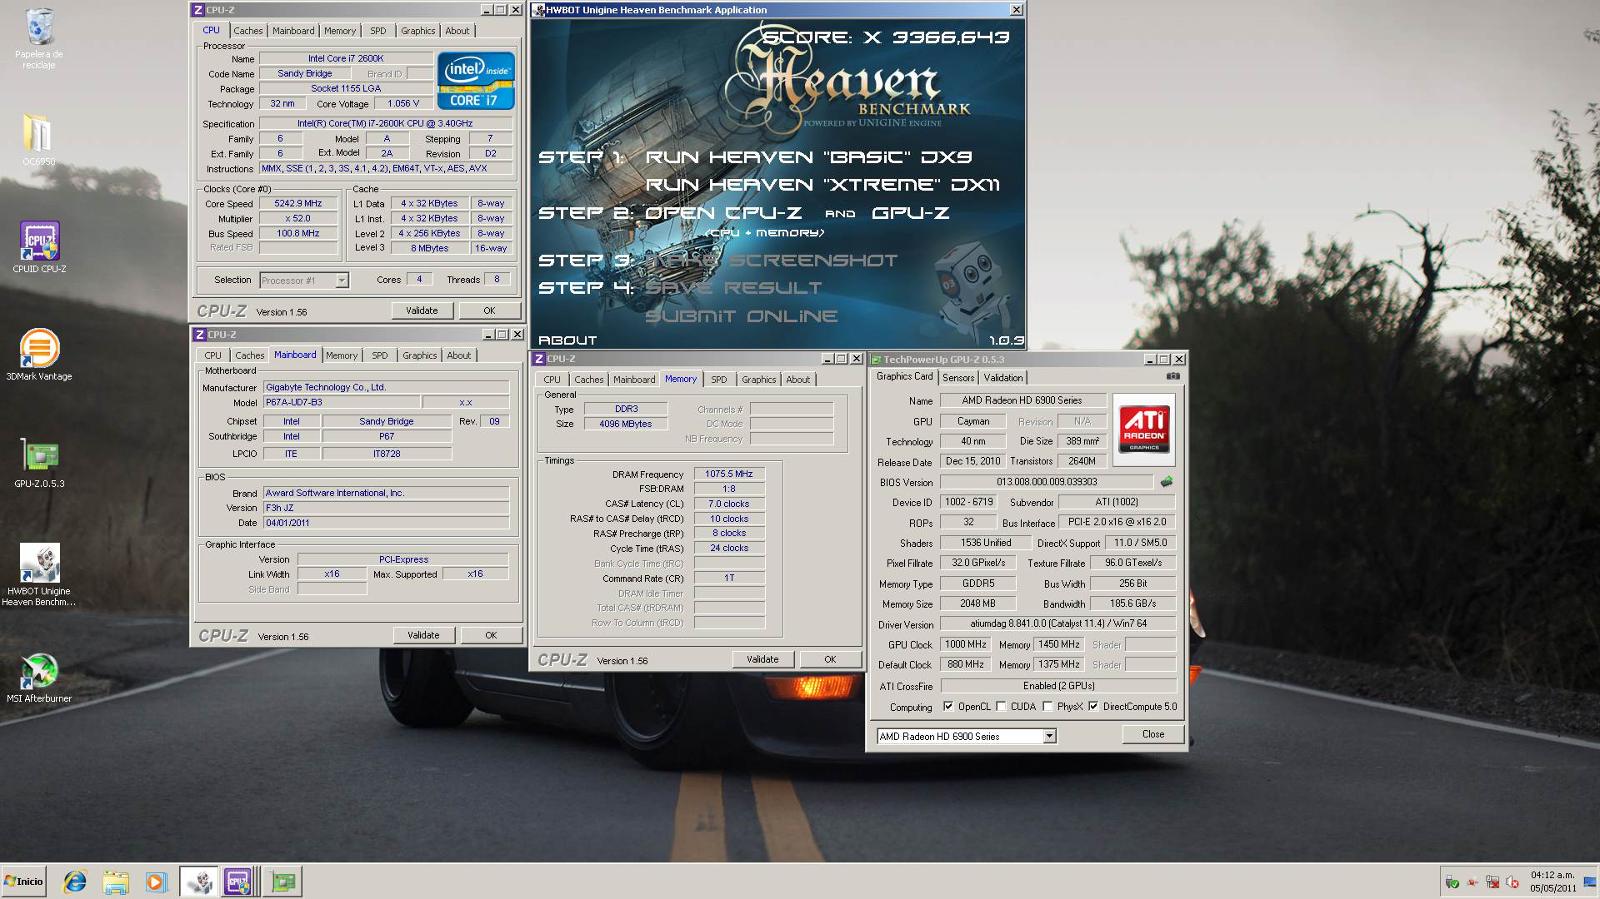Viewport: 1600px width, 899px height.
Task: Open Caches tab in top CPU-Z window
Action: (x=248, y=31)
